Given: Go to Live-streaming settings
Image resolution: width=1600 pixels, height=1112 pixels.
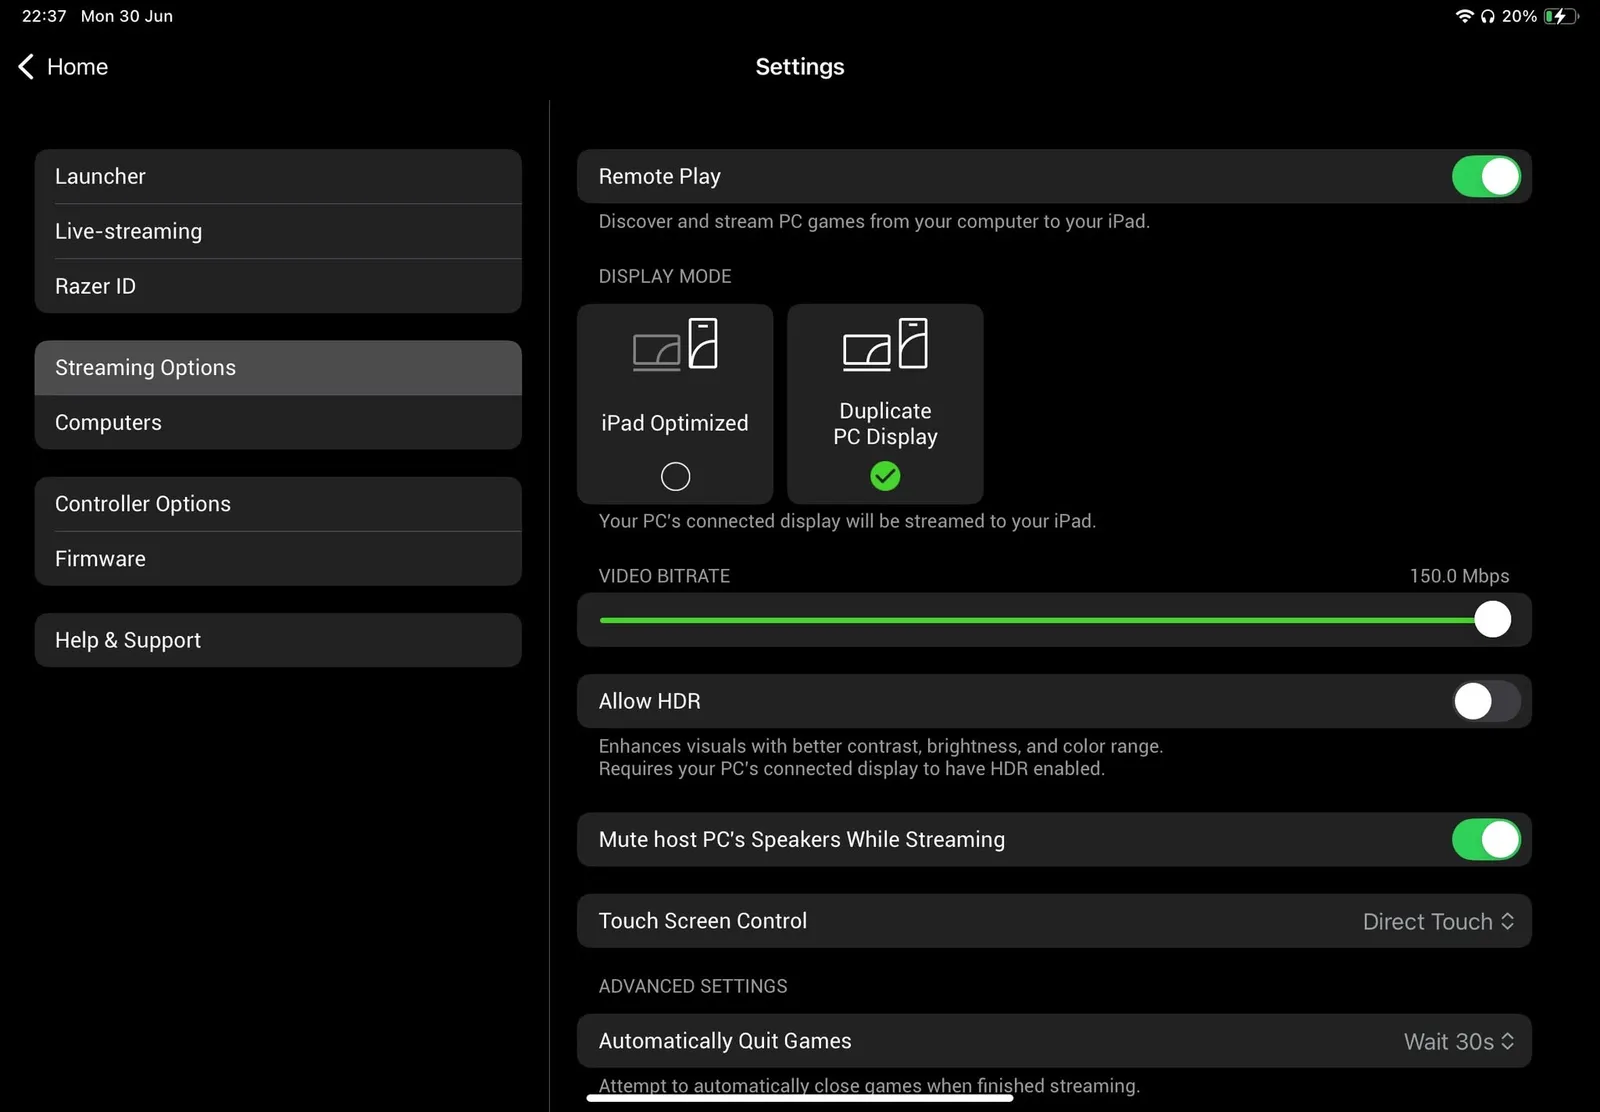Looking at the screenshot, I should coord(278,231).
